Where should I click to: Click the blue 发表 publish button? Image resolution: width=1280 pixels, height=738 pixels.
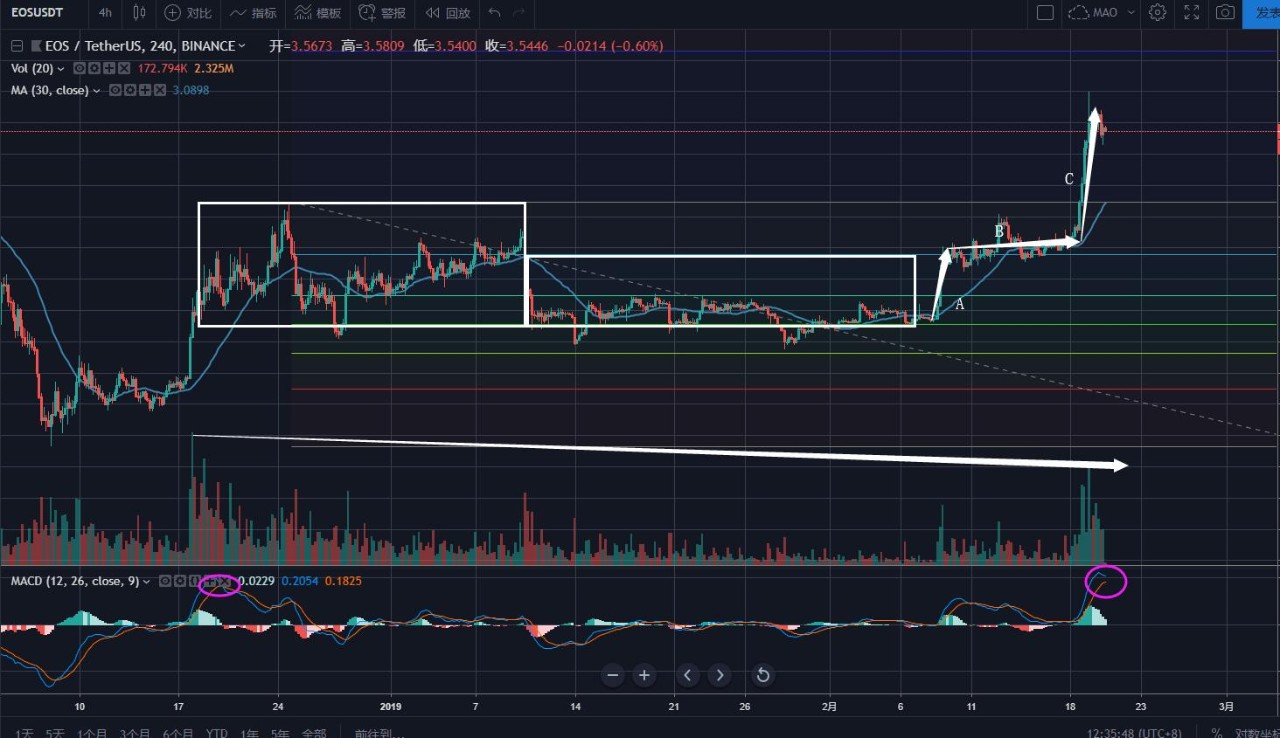1261,13
